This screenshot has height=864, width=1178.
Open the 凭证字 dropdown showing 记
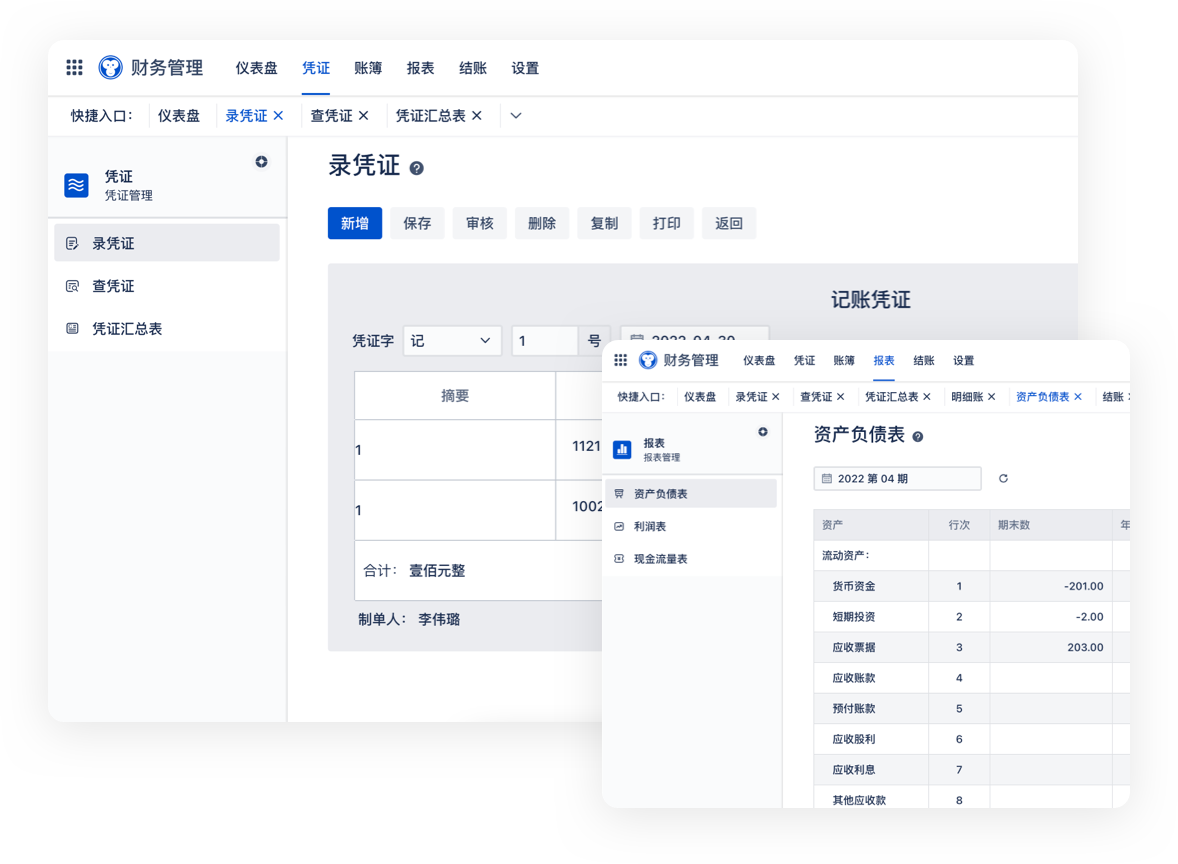click(452, 341)
